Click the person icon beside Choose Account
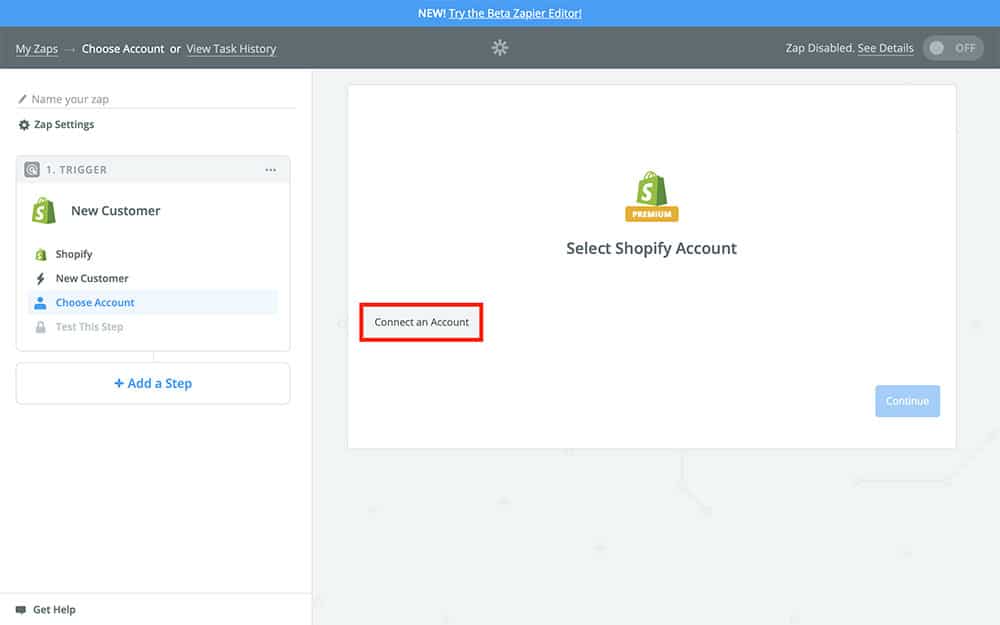The width and height of the screenshot is (1000, 625). pyautogui.click(x=41, y=303)
